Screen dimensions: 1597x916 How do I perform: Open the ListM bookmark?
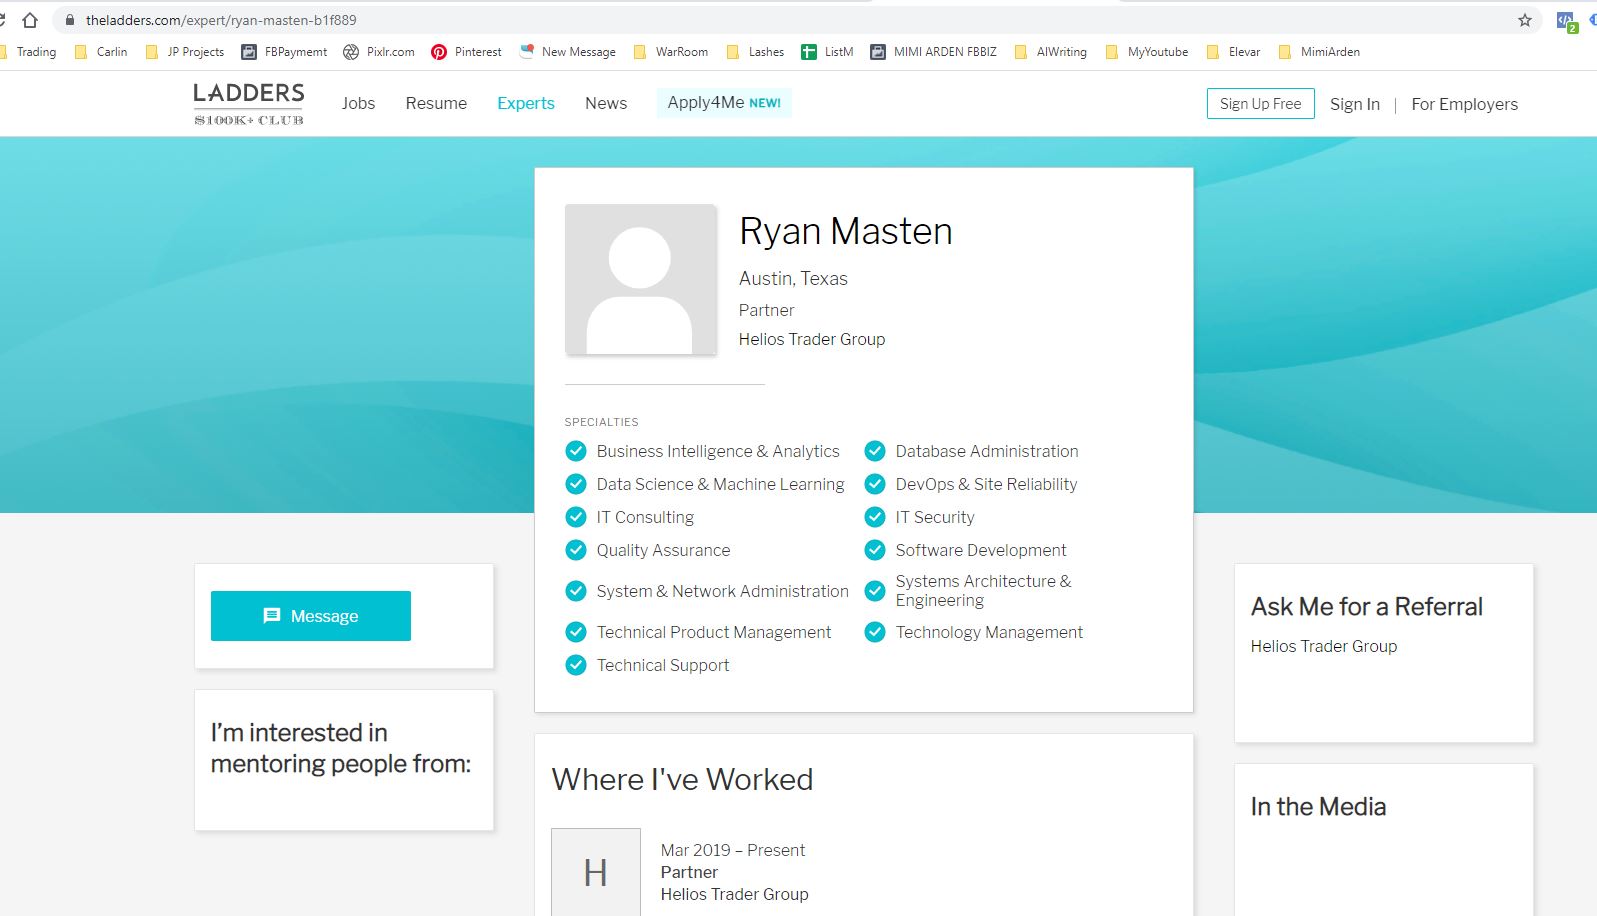(827, 52)
